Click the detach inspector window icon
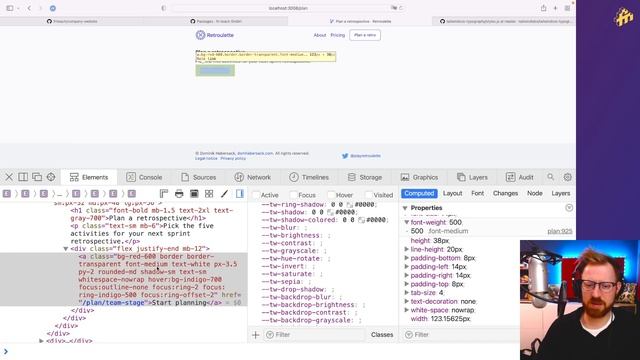 click(x=37, y=177)
